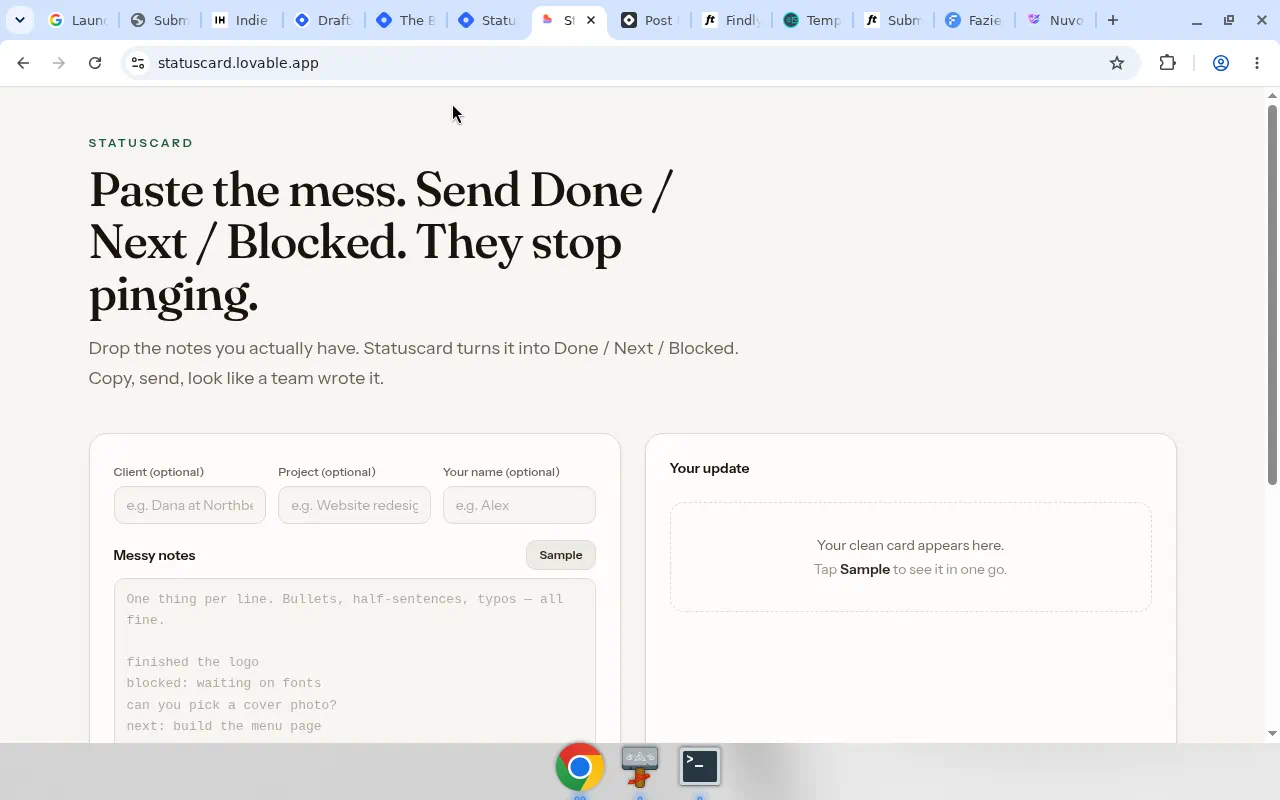
Task: Click the STATUSCARD brand label
Action: tap(141, 143)
